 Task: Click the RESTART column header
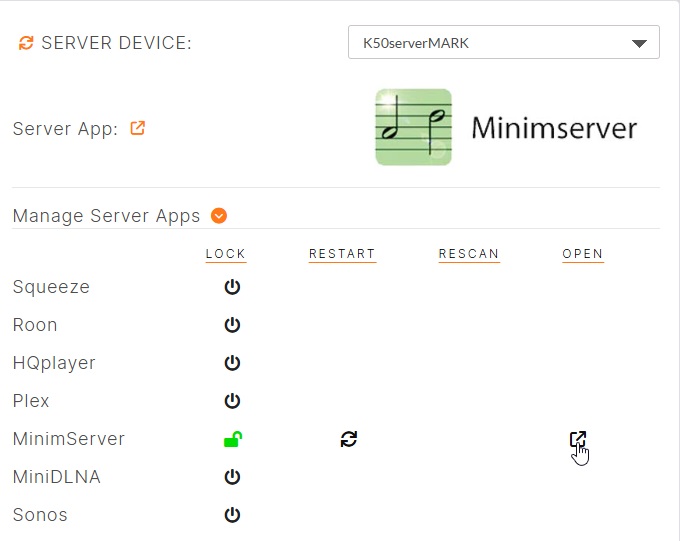click(x=342, y=254)
